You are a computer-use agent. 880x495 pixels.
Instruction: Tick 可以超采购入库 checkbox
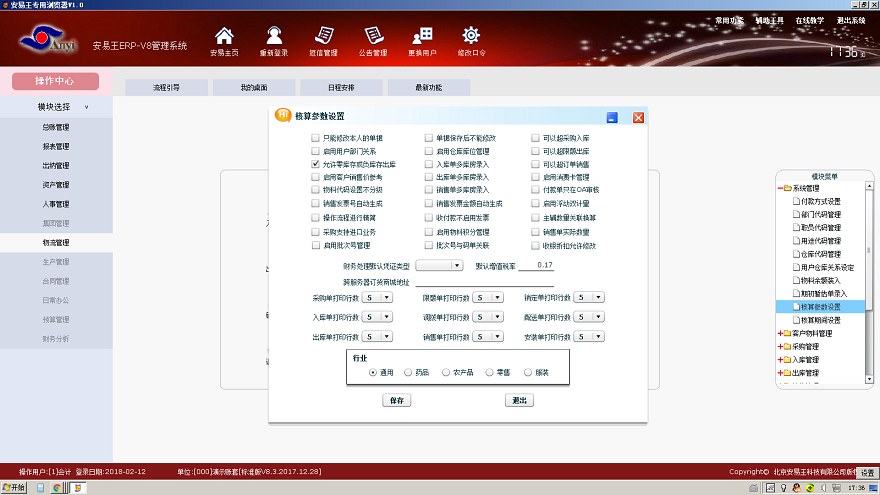click(535, 138)
